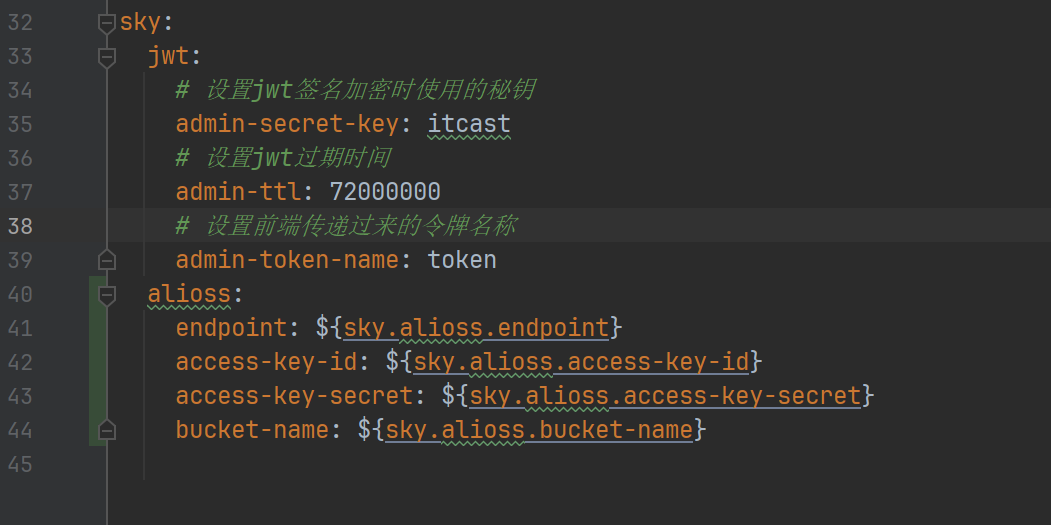1051x525 pixels.
Task: Open the sky.alioss.bucket-name placeholder reference
Action: [x=539, y=430]
